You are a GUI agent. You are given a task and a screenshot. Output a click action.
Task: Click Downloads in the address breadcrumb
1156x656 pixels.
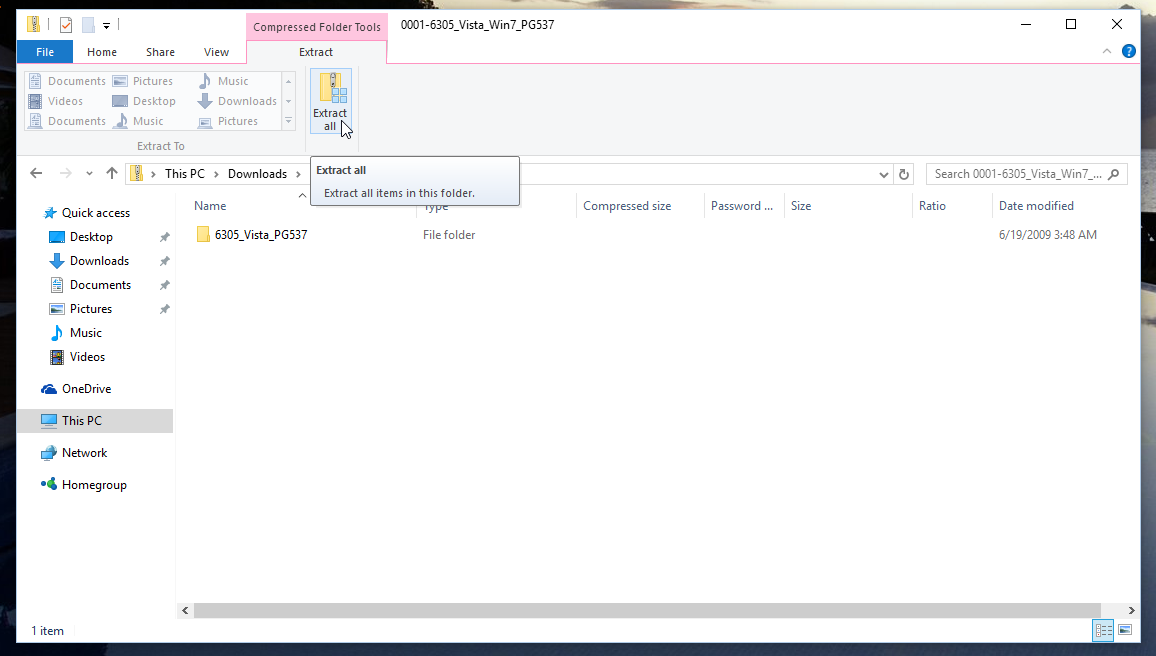(257, 174)
